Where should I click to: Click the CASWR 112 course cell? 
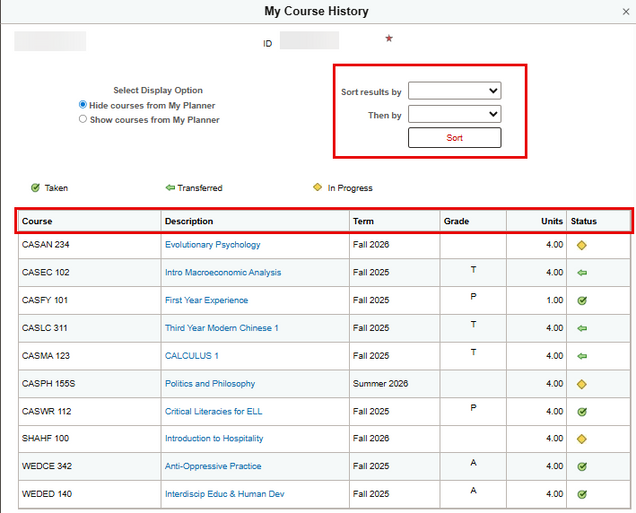[89, 412]
